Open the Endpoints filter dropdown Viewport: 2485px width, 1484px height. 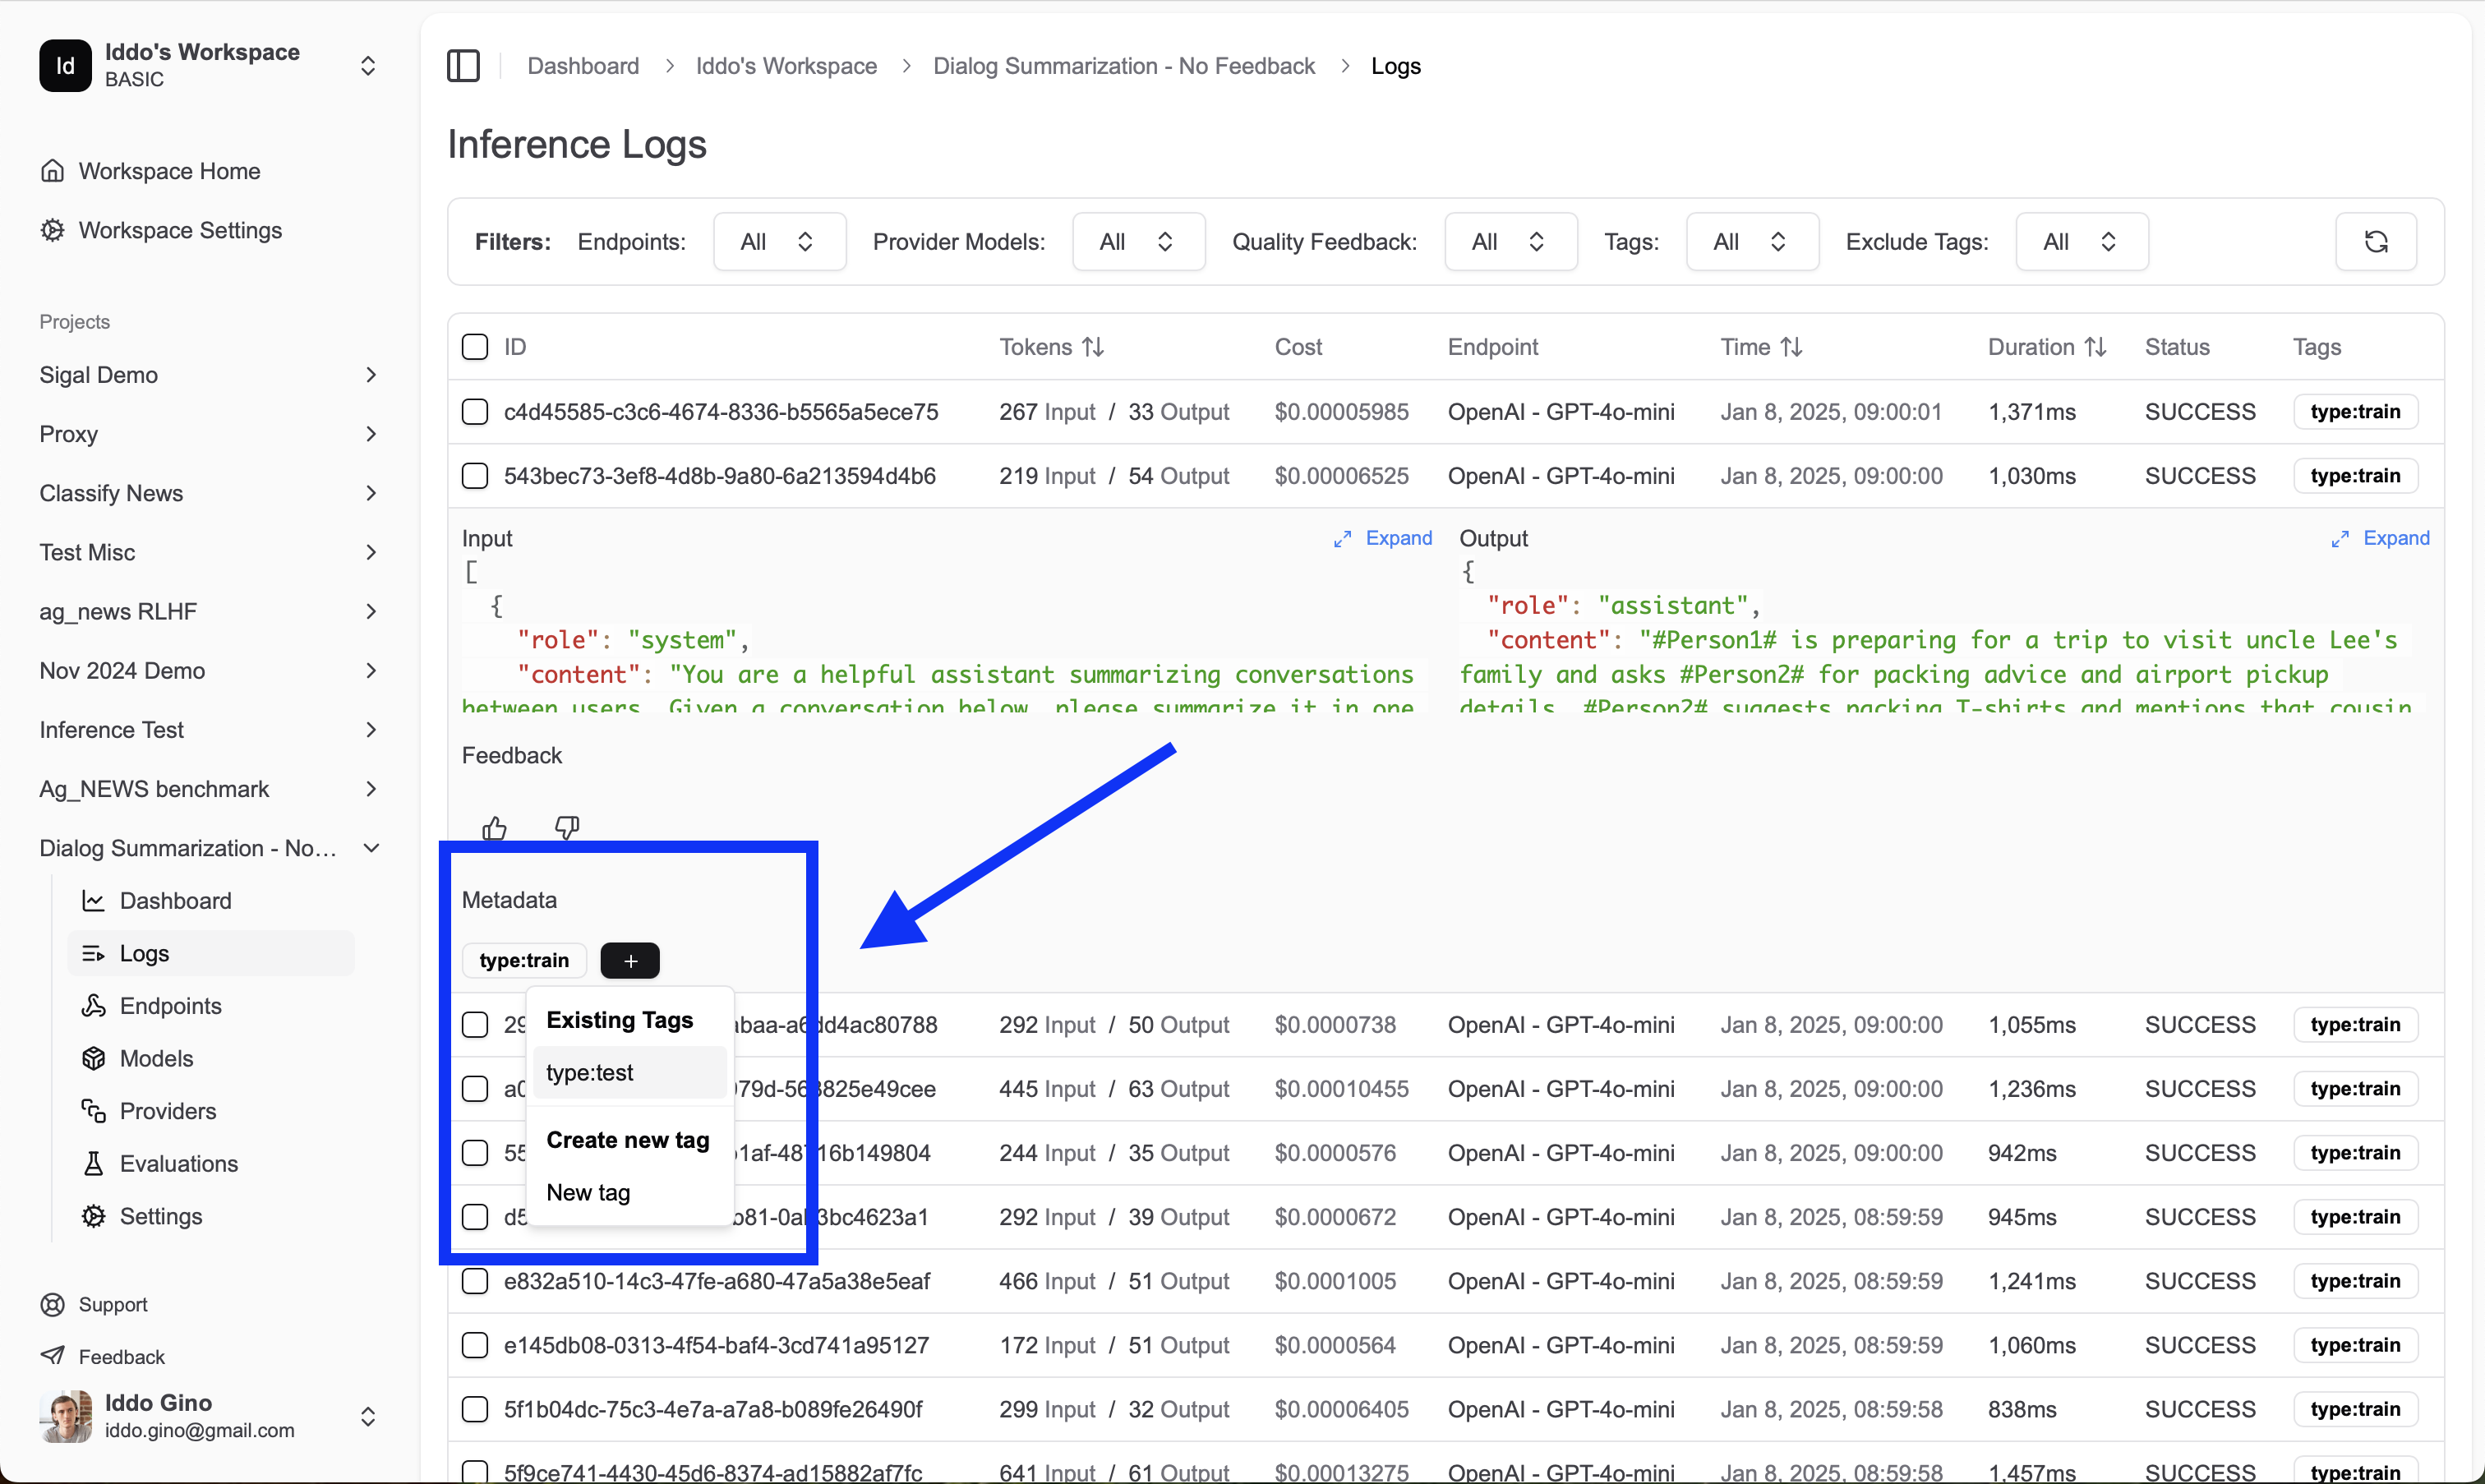tap(778, 241)
